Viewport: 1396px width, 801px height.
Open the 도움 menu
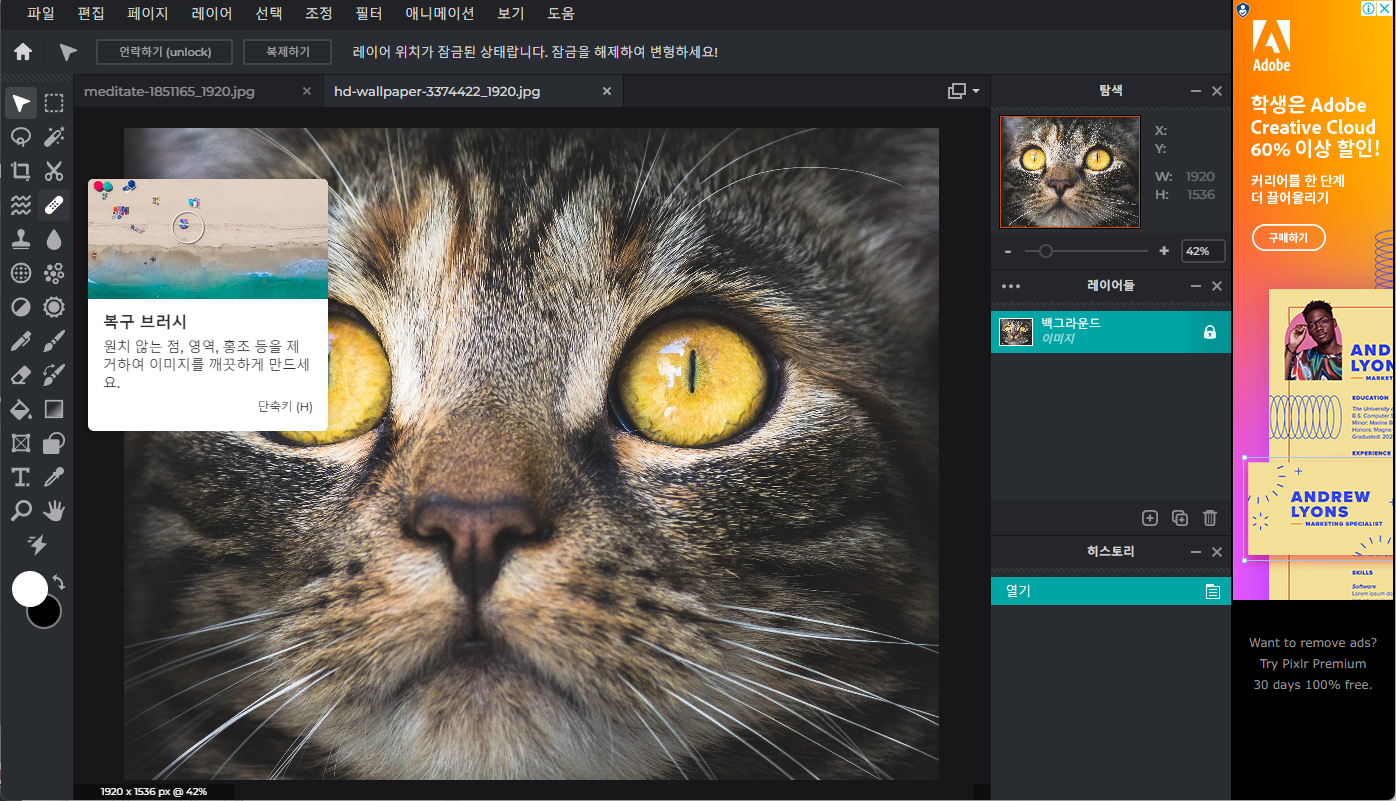561,14
